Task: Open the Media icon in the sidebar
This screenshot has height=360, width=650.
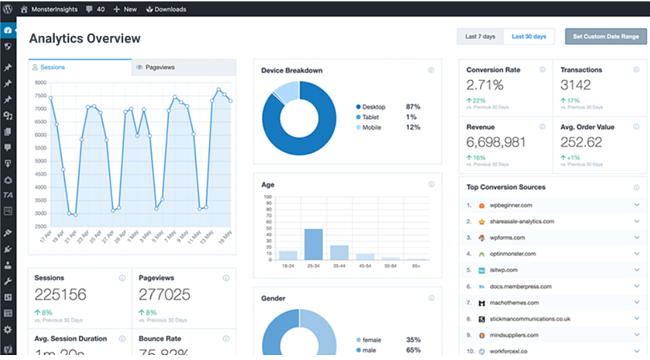Action: coord(7,116)
